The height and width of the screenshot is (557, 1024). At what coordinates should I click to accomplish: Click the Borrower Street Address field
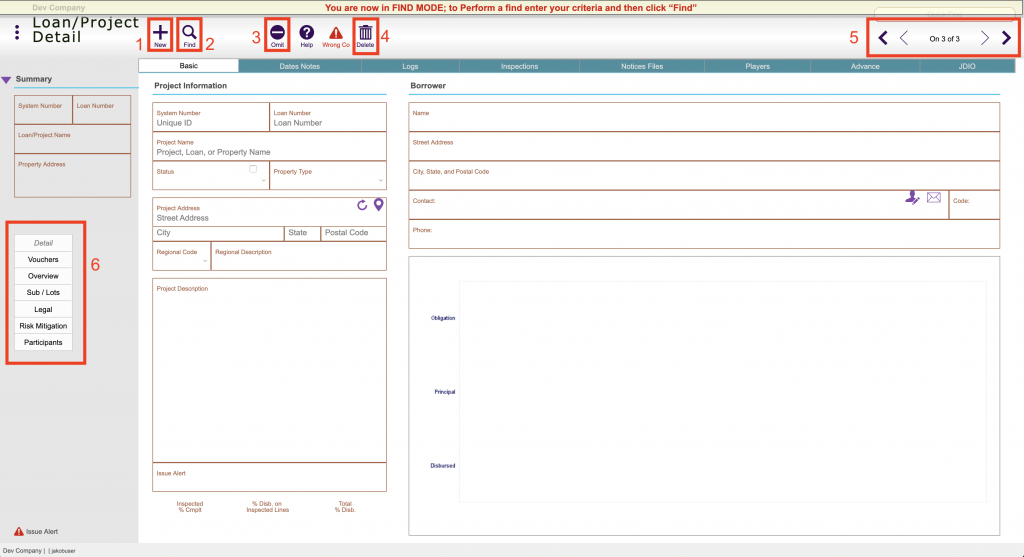click(704, 147)
